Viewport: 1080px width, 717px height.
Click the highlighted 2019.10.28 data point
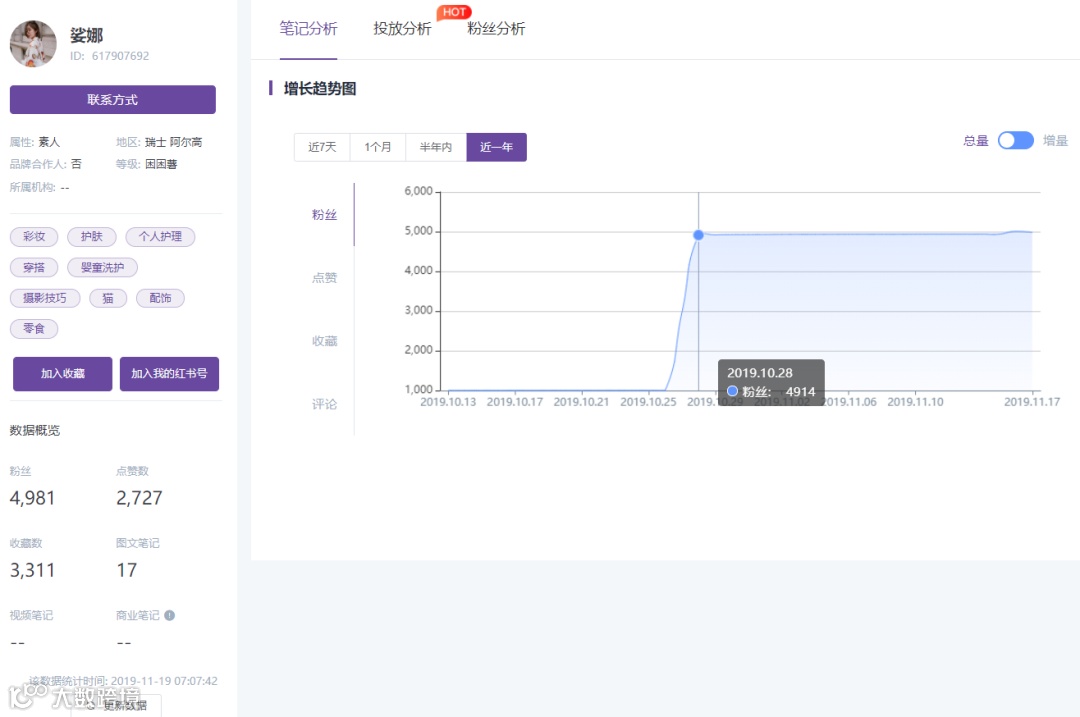(698, 235)
